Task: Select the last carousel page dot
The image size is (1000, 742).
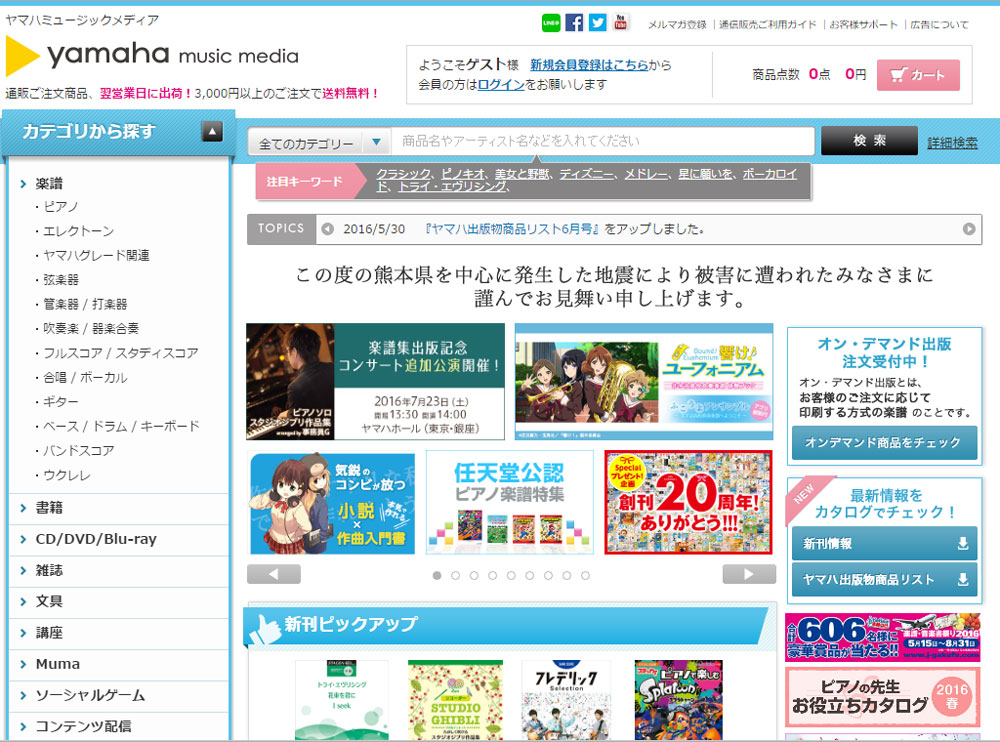Action: [x=585, y=575]
